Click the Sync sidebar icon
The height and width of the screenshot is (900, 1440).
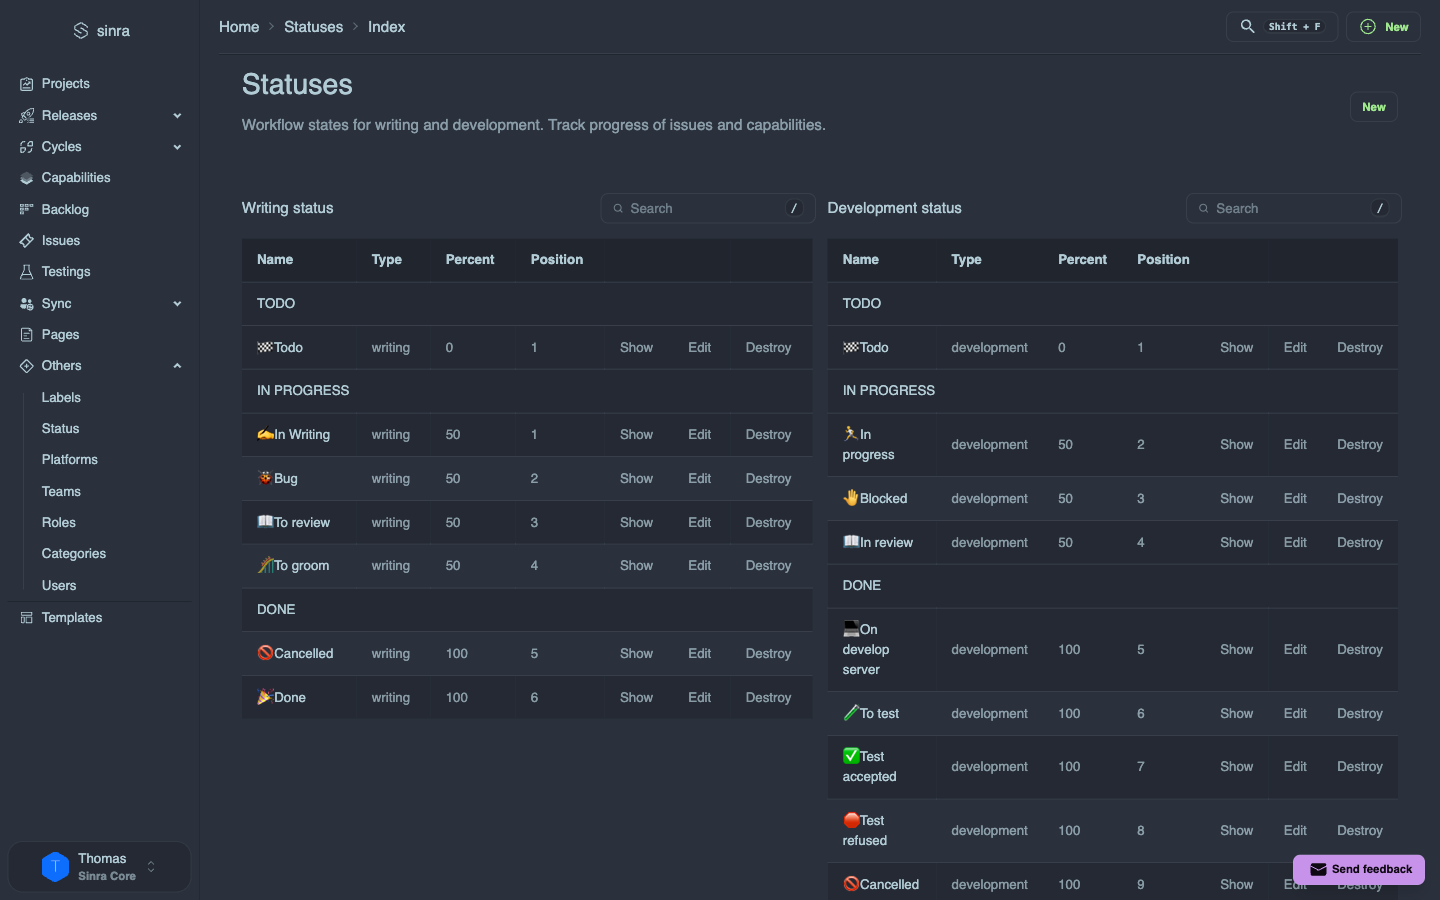(x=27, y=304)
